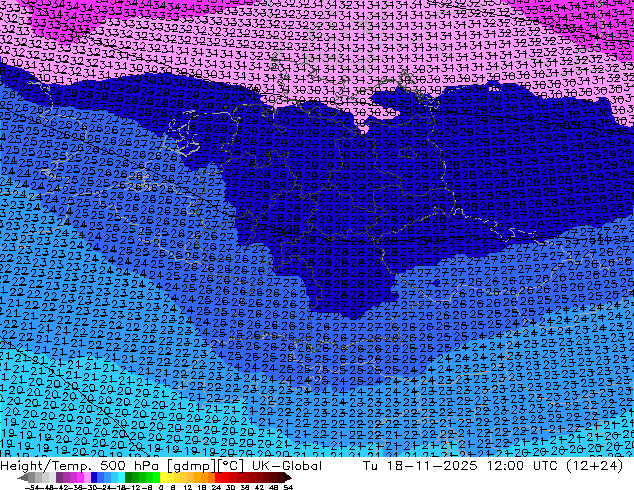Image resolution: width=634 pixels, height=490 pixels.
Task: Click the bright yellow legend swatch above 0
Action: (x=163, y=477)
